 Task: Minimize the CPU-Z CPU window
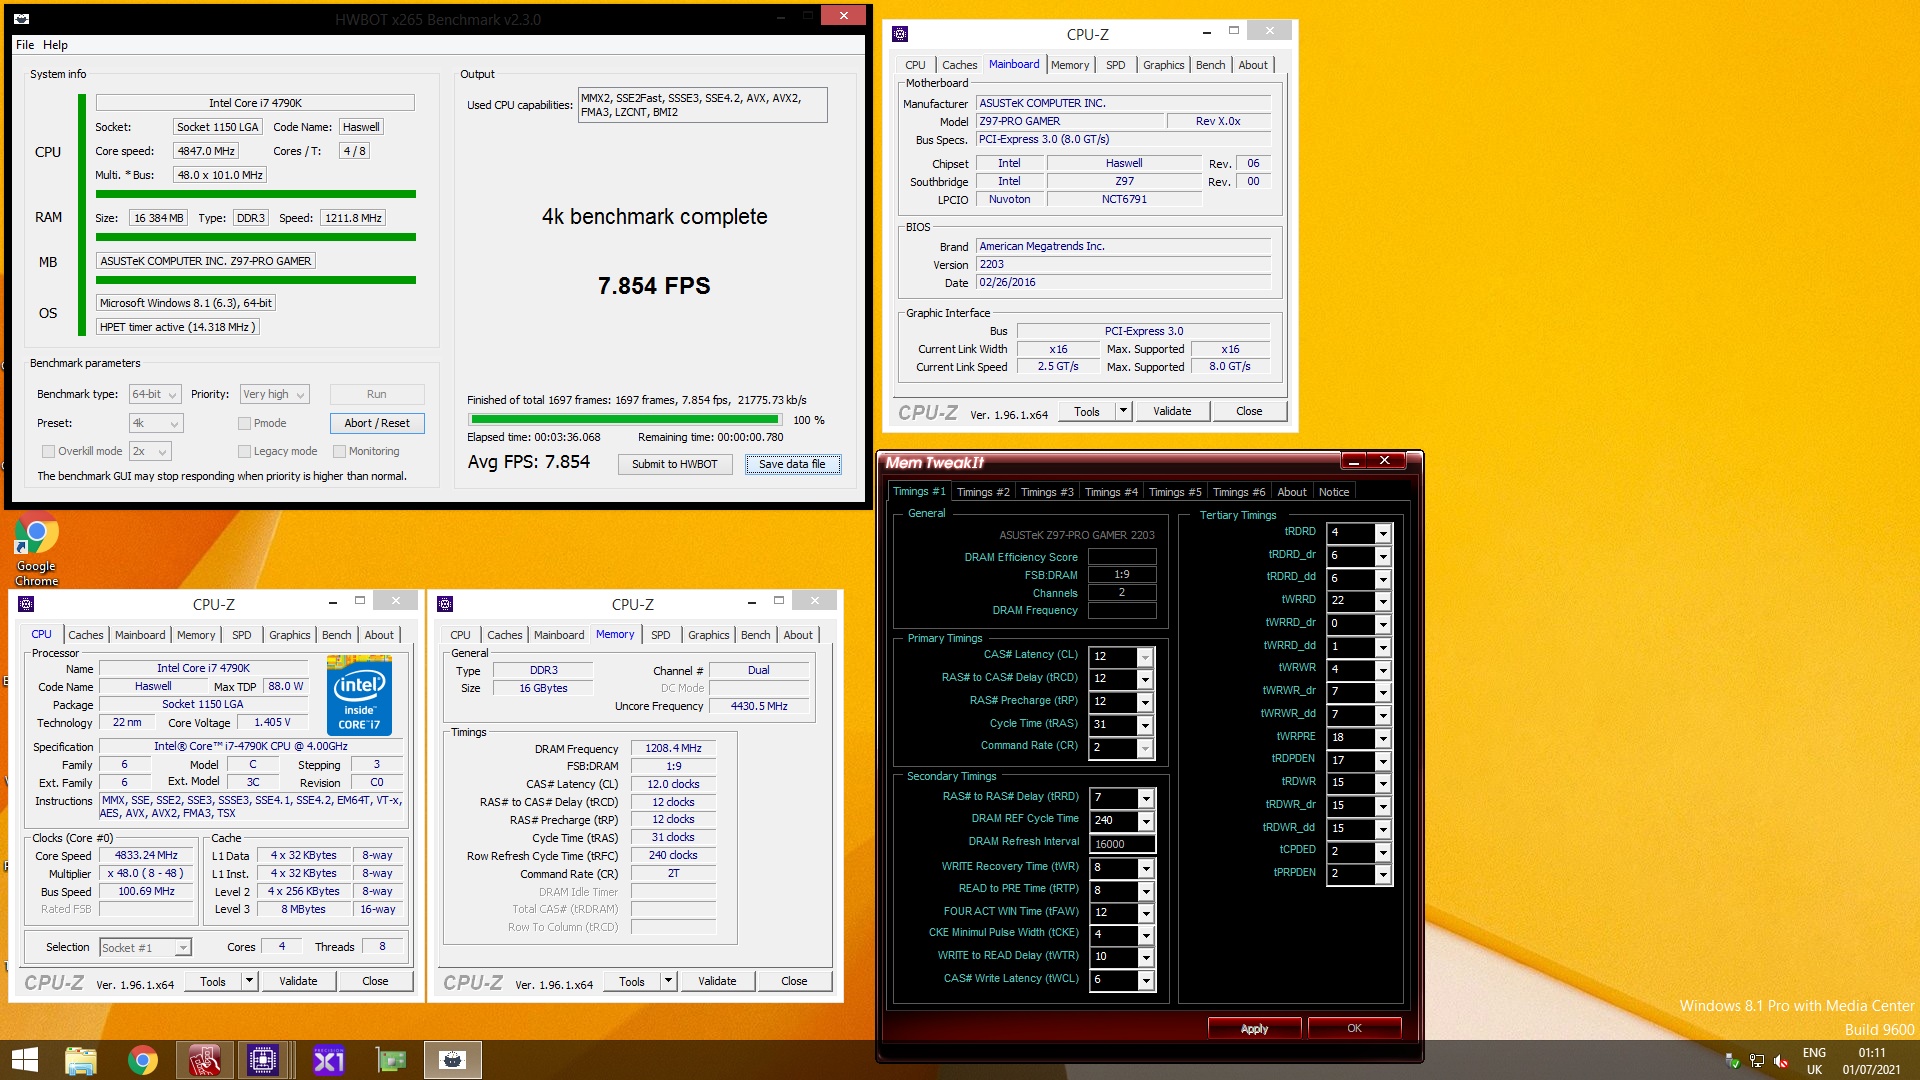pyautogui.click(x=332, y=602)
